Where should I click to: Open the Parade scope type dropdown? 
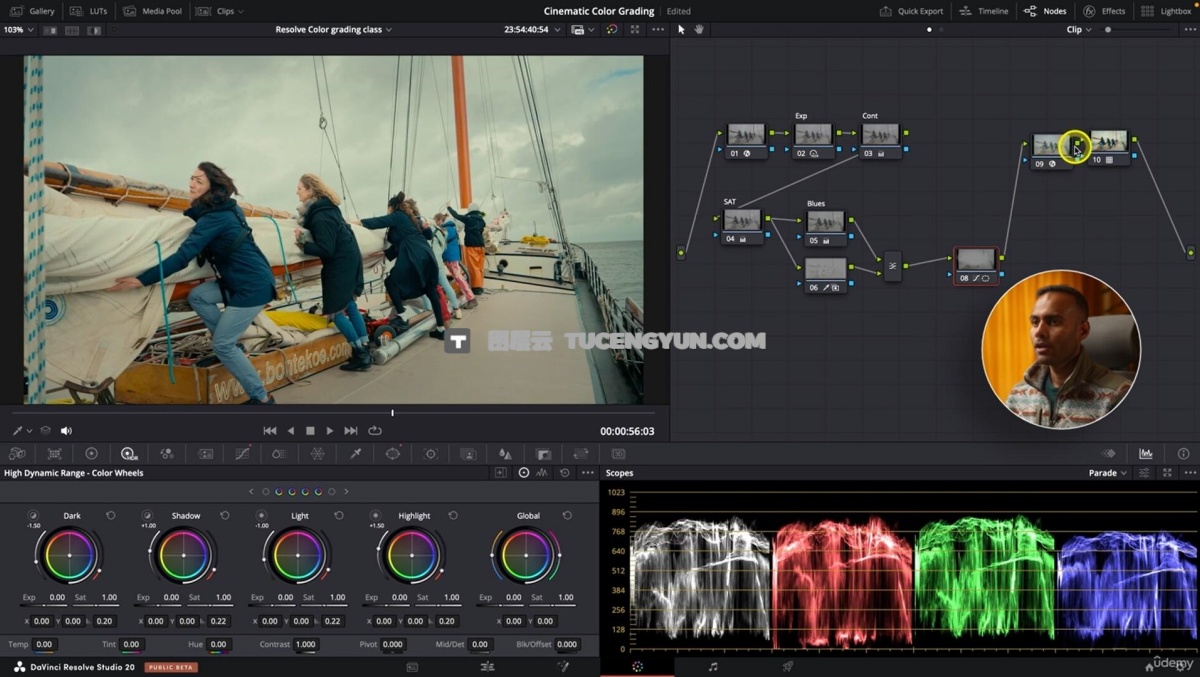click(x=1108, y=473)
